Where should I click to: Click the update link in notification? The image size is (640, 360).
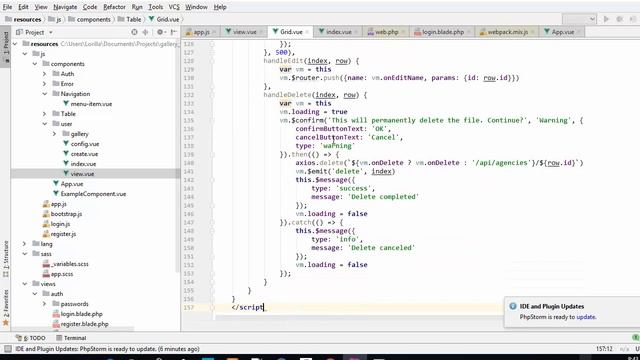[x=586, y=317]
